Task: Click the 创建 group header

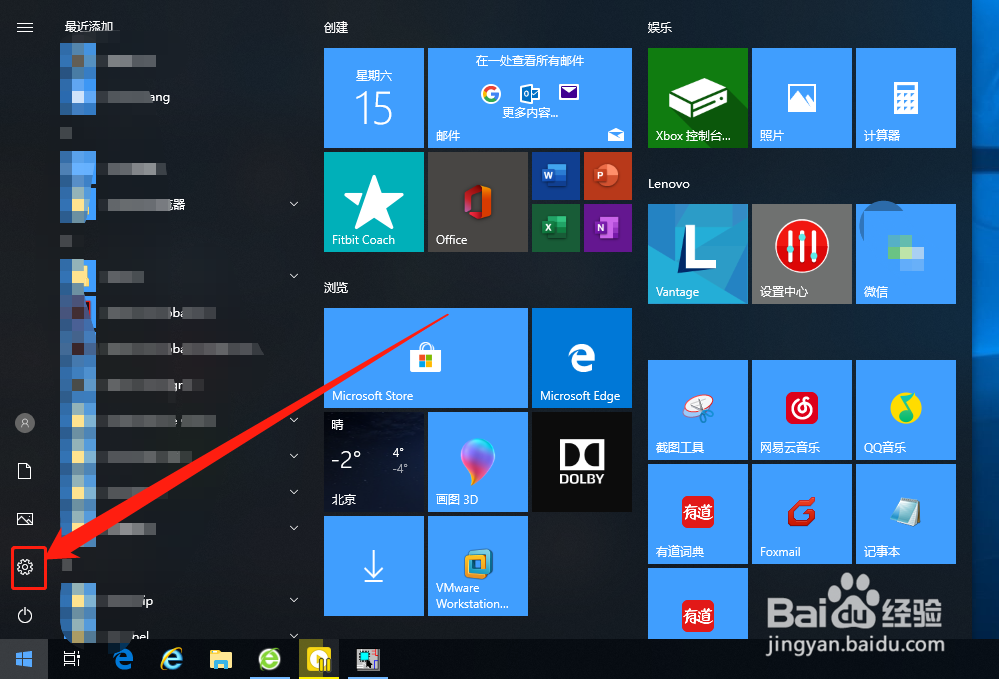Action: 336,27
